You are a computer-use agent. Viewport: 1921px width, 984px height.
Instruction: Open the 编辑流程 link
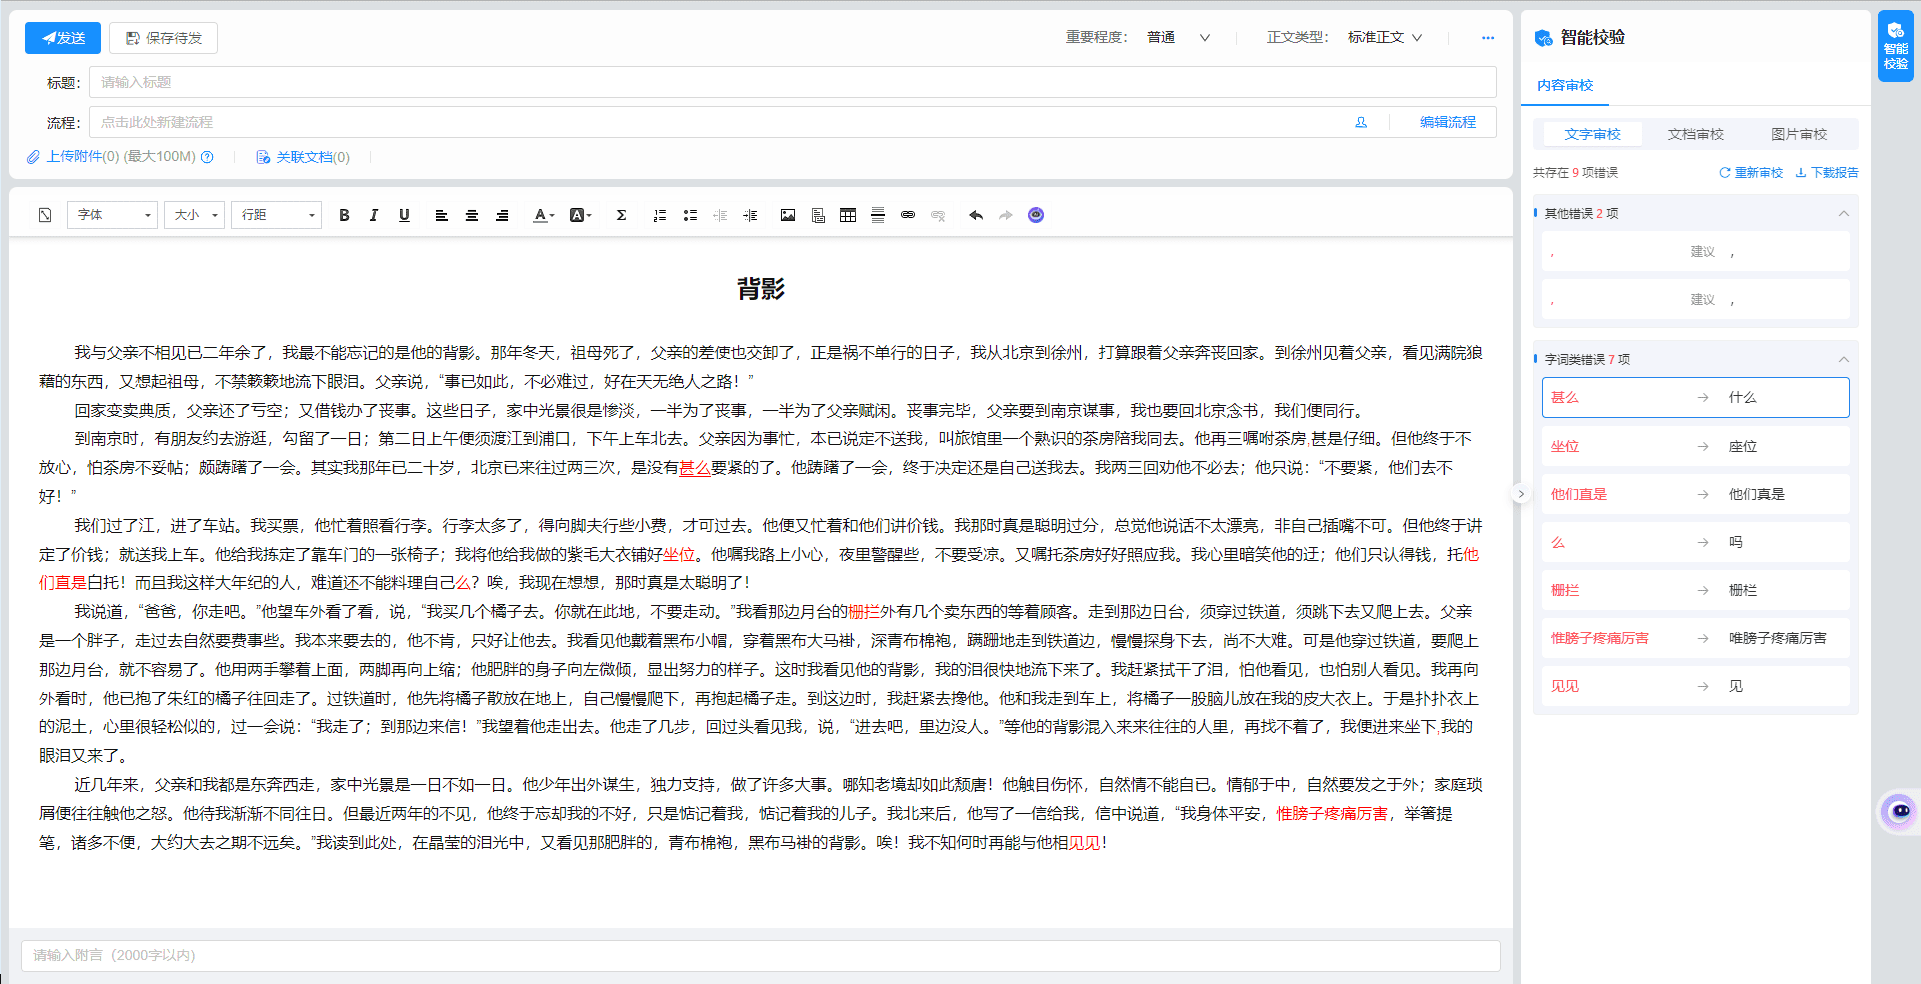[1448, 122]
